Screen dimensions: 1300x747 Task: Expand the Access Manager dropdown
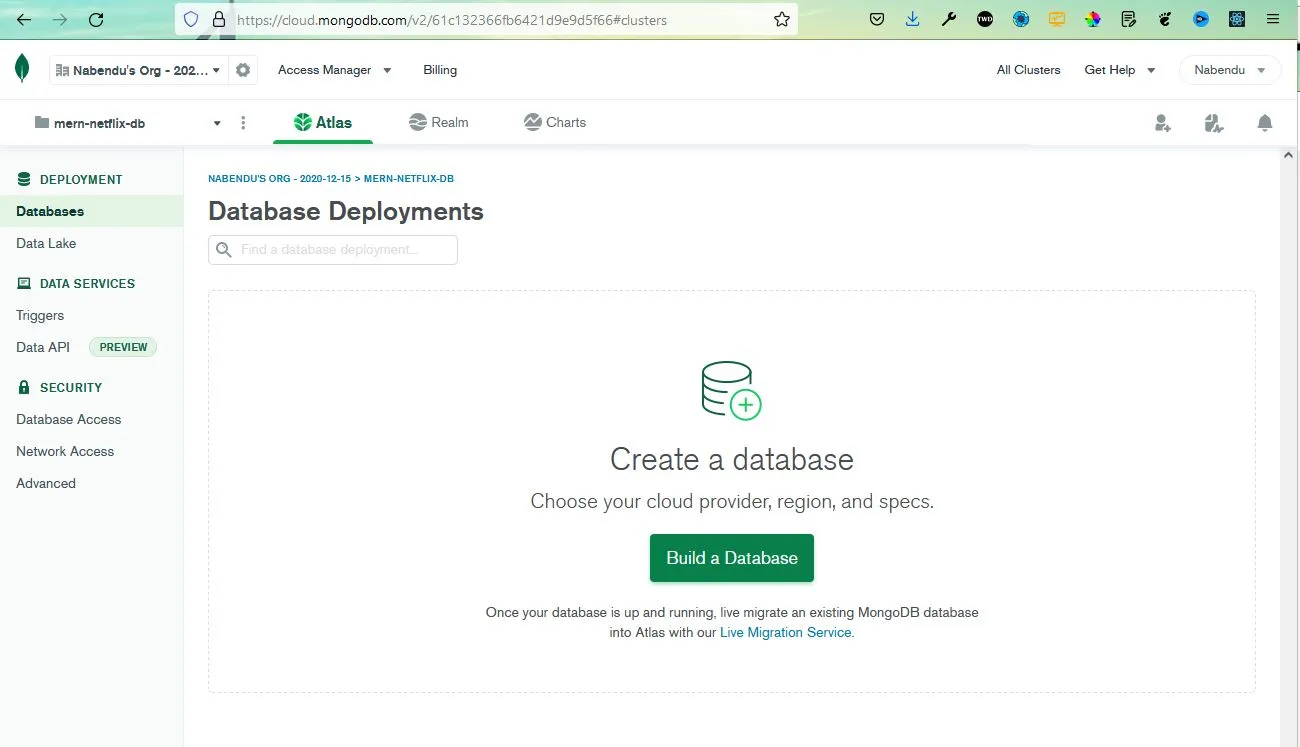[335, 70]
